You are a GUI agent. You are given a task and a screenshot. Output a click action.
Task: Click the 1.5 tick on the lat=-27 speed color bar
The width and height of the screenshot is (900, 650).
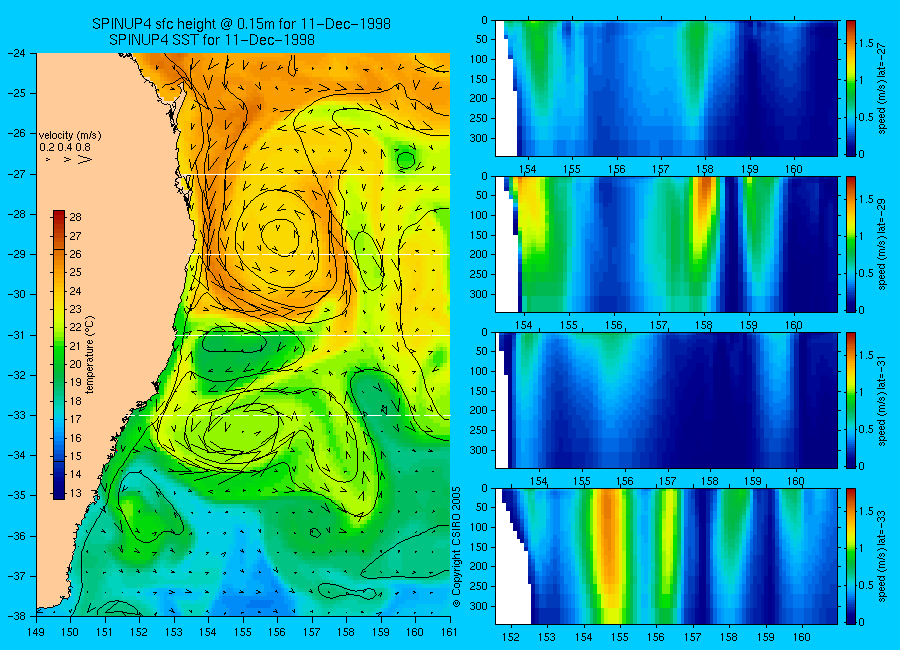coord(867,43)
